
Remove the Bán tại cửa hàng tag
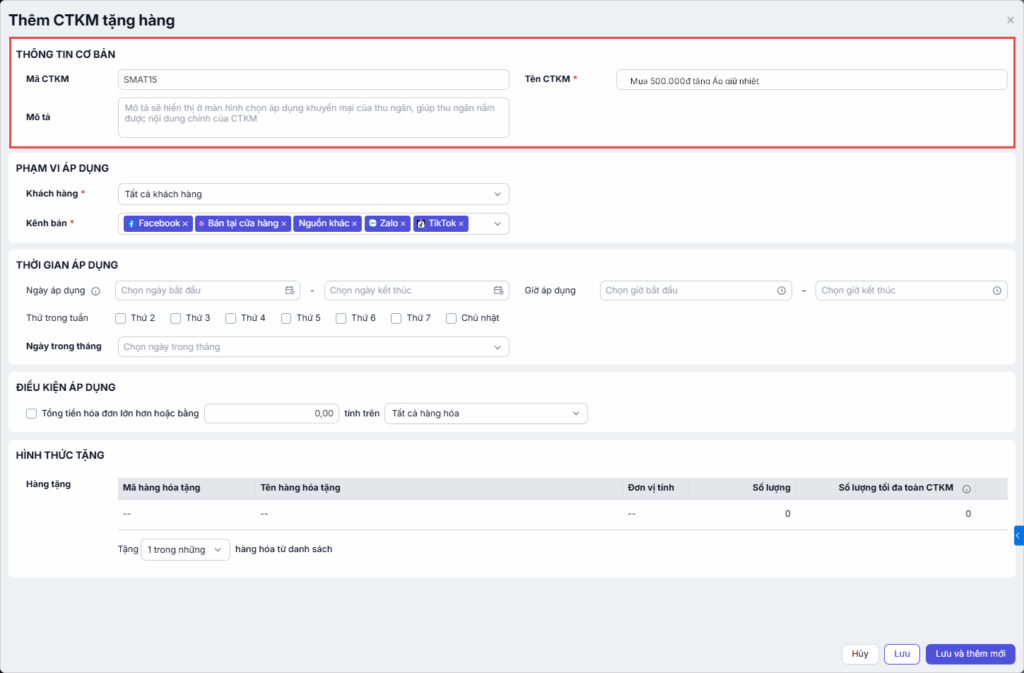point(284,224)
